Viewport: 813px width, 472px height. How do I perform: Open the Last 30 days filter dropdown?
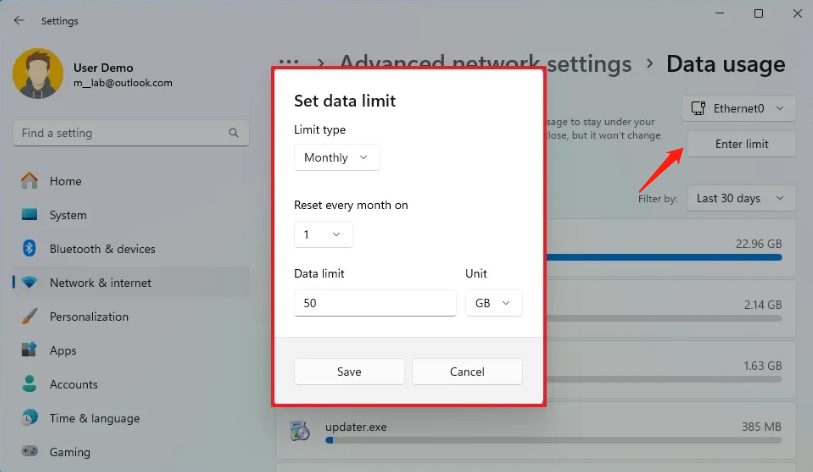tap(740, 198)
